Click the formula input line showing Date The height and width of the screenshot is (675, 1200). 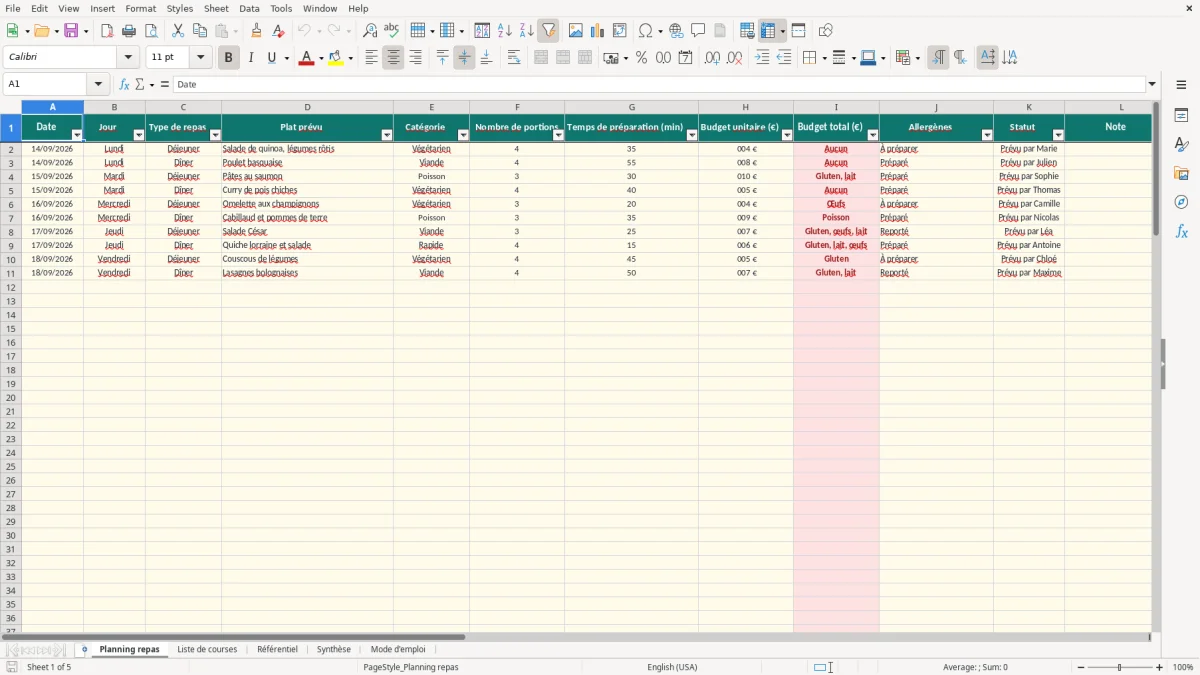point(659,85)
